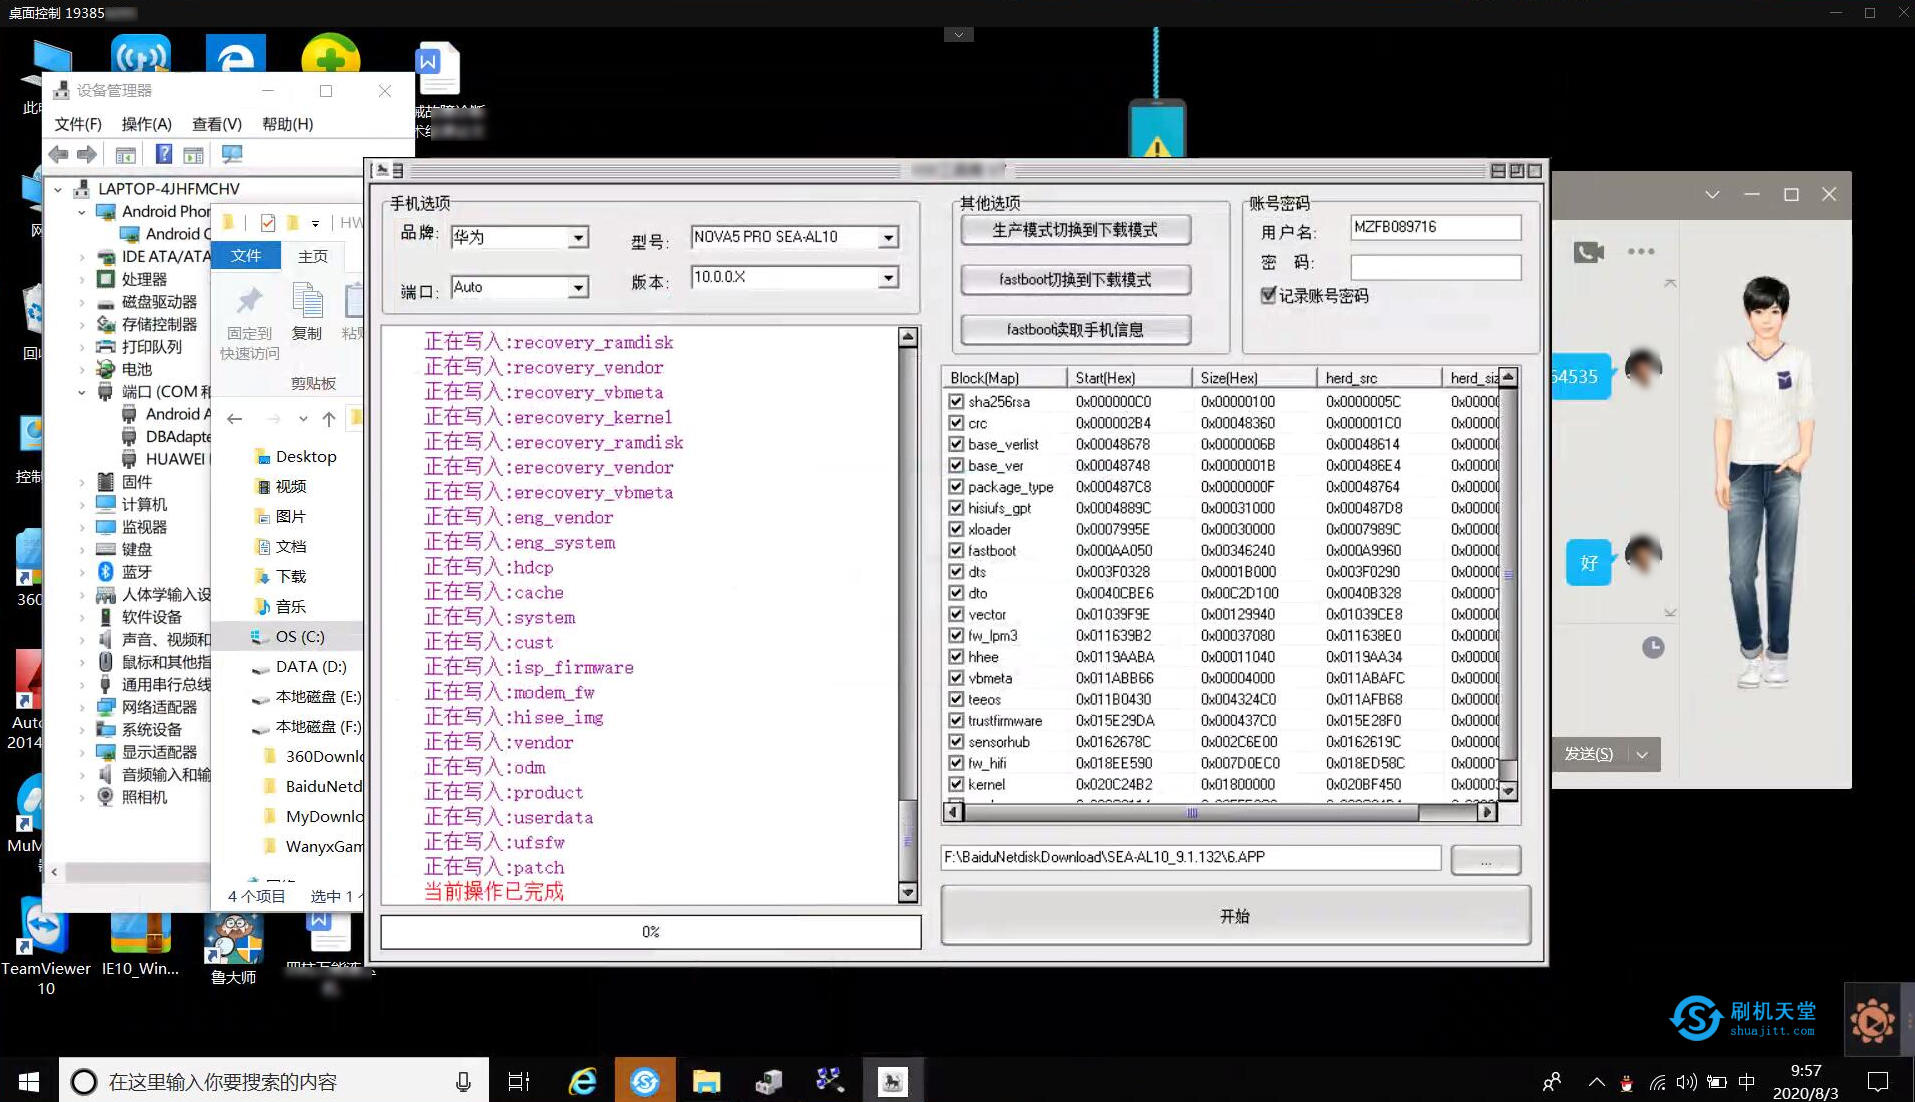Uncheck the hisiufs_gpt partition checkbox
The height and width of the screenshot is (1102, 1915).
956,508
